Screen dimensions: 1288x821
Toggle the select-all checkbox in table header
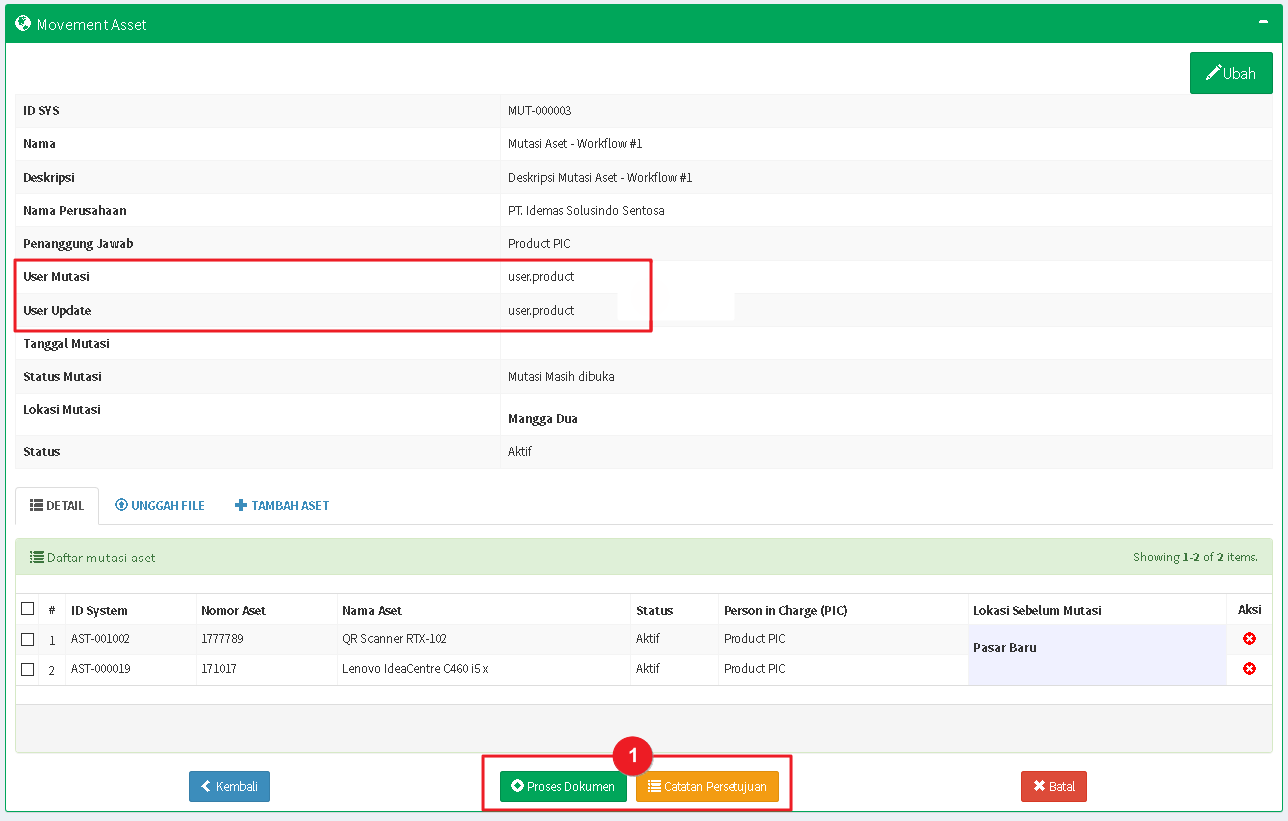28,609
